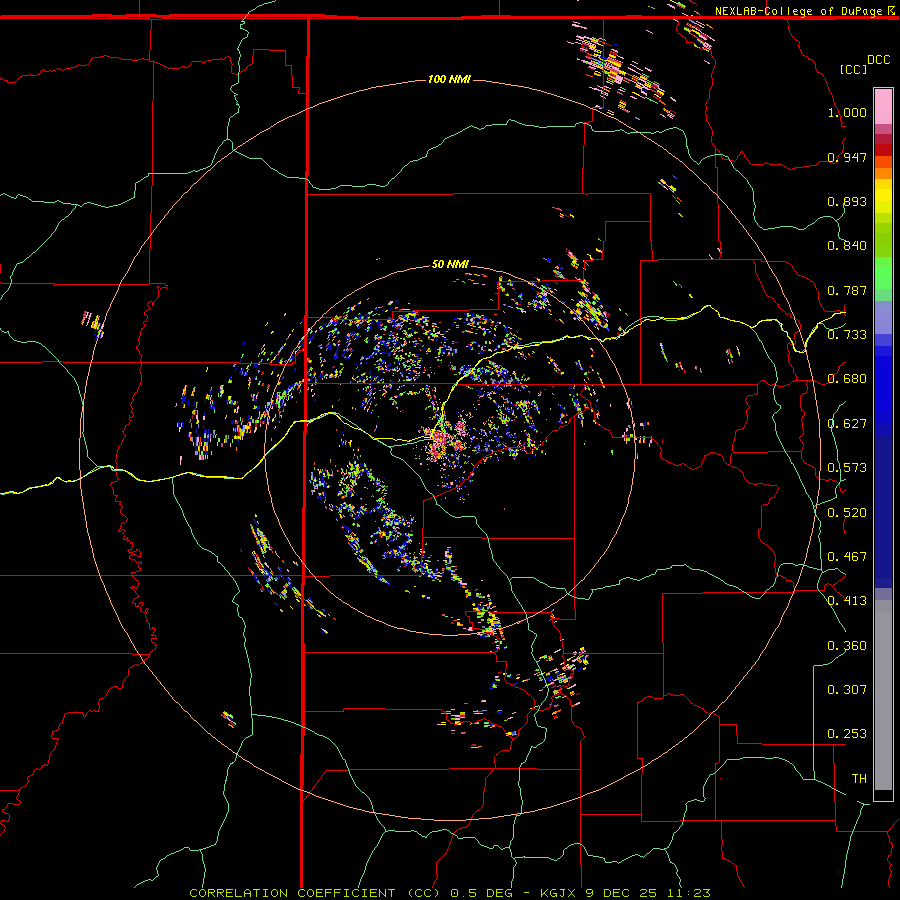Click the 0.360 scale value
This screenshot has width=900, height=900.
click(847, 646)
